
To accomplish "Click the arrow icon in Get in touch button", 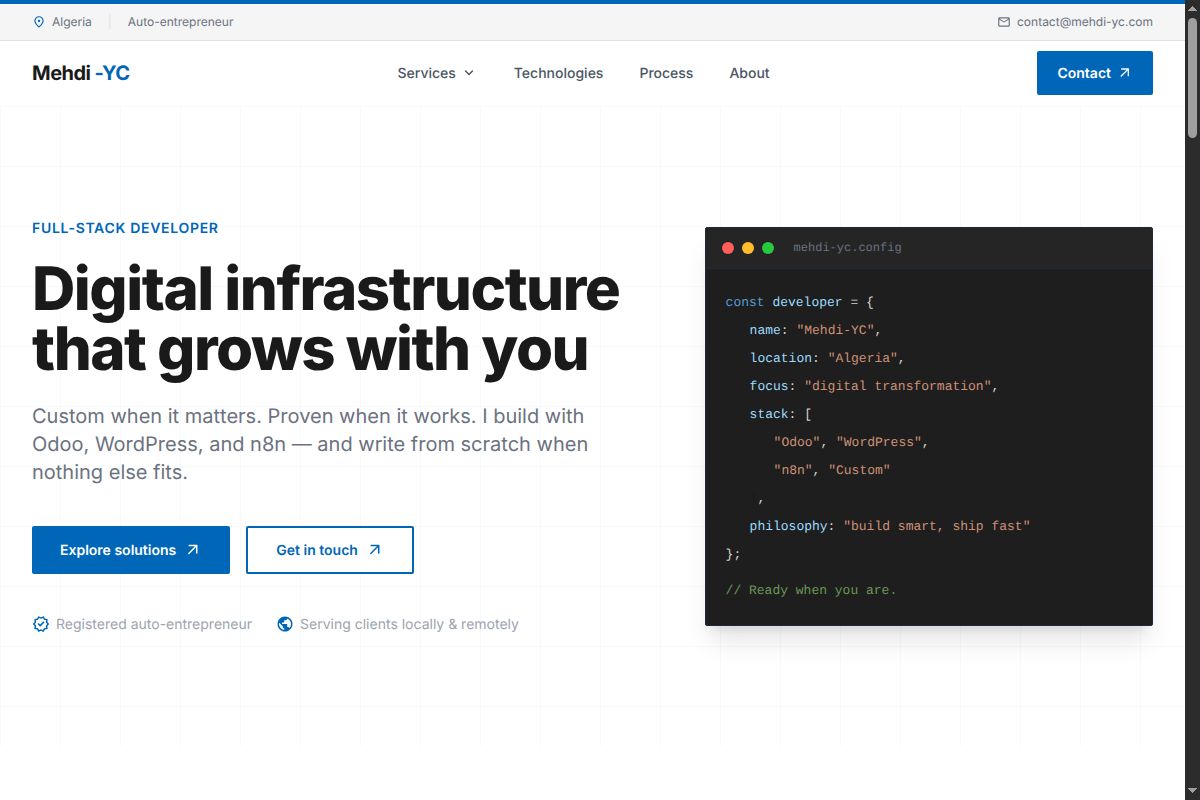I will [375, 550].
